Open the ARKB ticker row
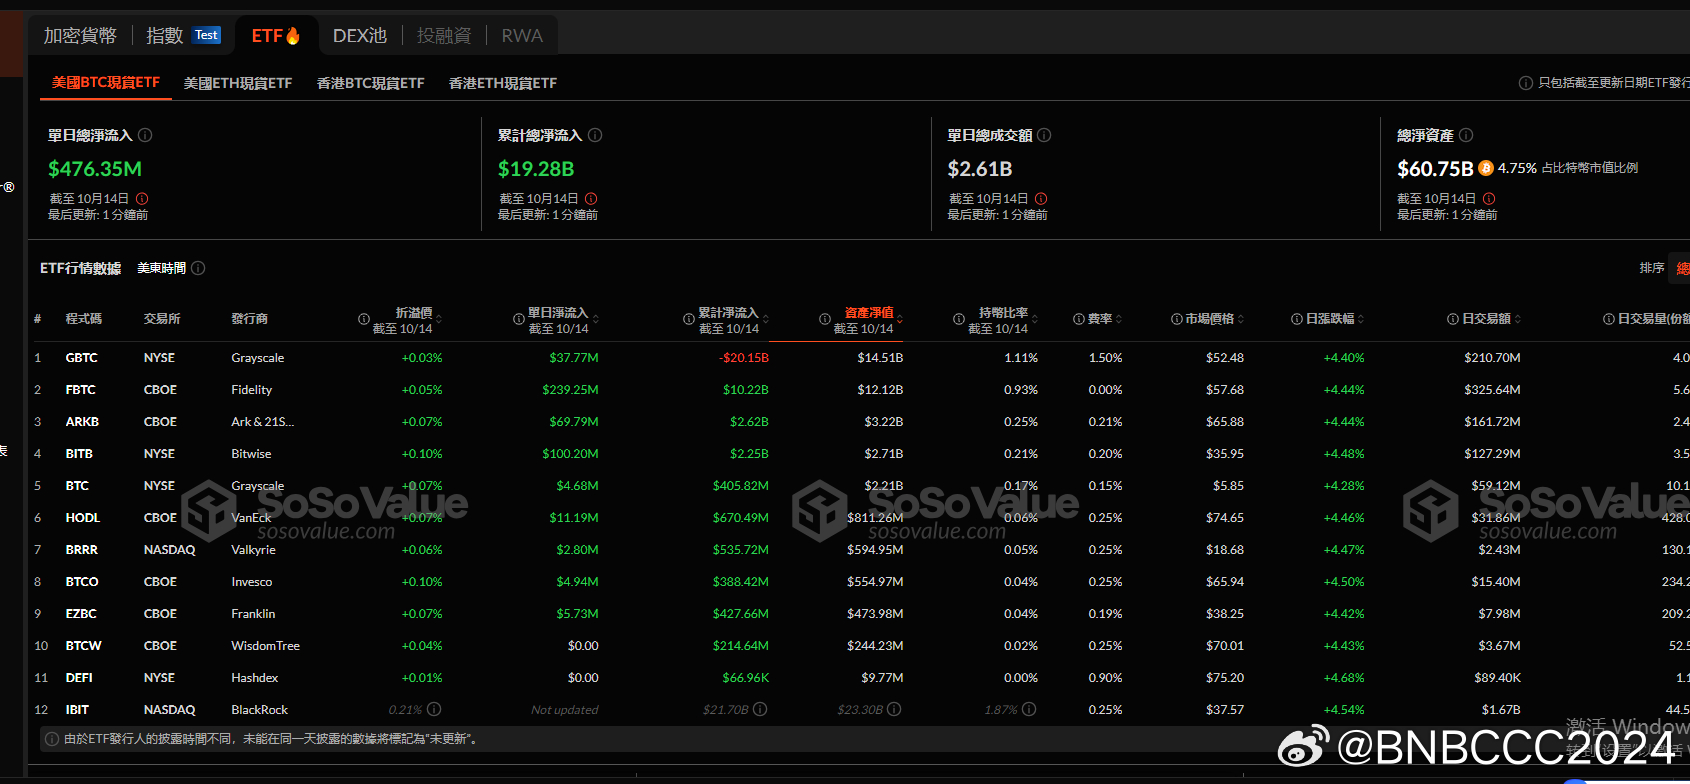Image resolution: width=1690 pixels, height=784 pixels. [82, 422]
